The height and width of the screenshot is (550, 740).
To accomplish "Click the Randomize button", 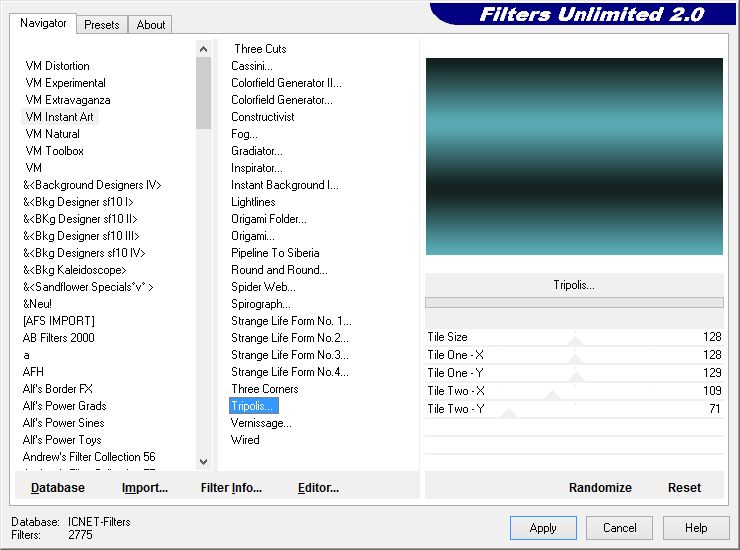I will click(600, 488).
